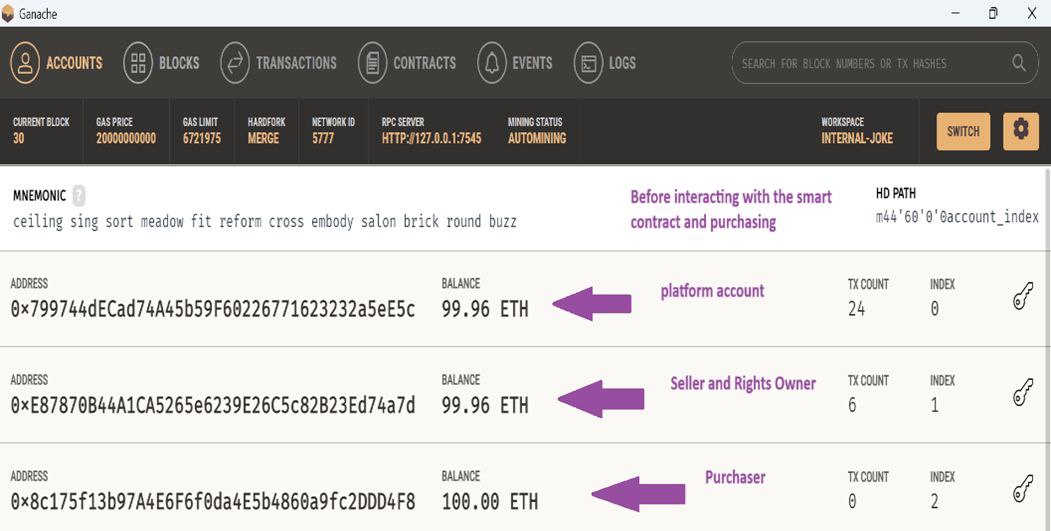Show private key for account index 1

pos(1023,393)
